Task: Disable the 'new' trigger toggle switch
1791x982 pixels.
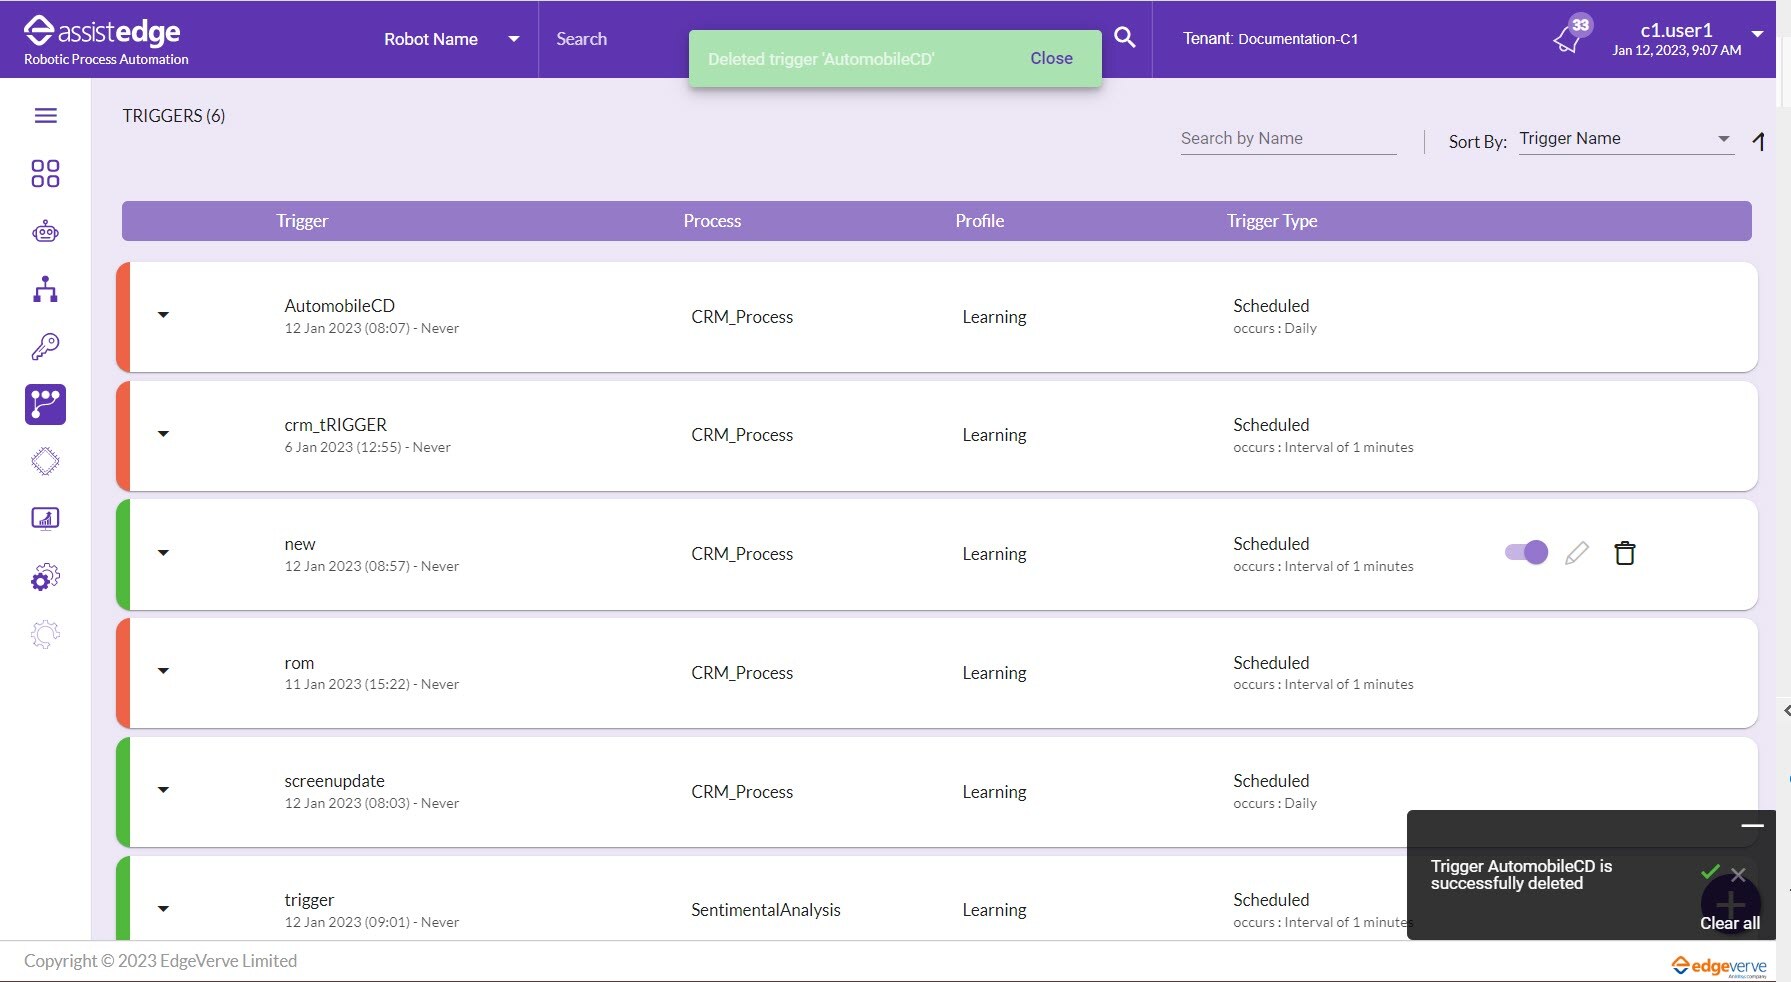Action: click(1526, 553)
